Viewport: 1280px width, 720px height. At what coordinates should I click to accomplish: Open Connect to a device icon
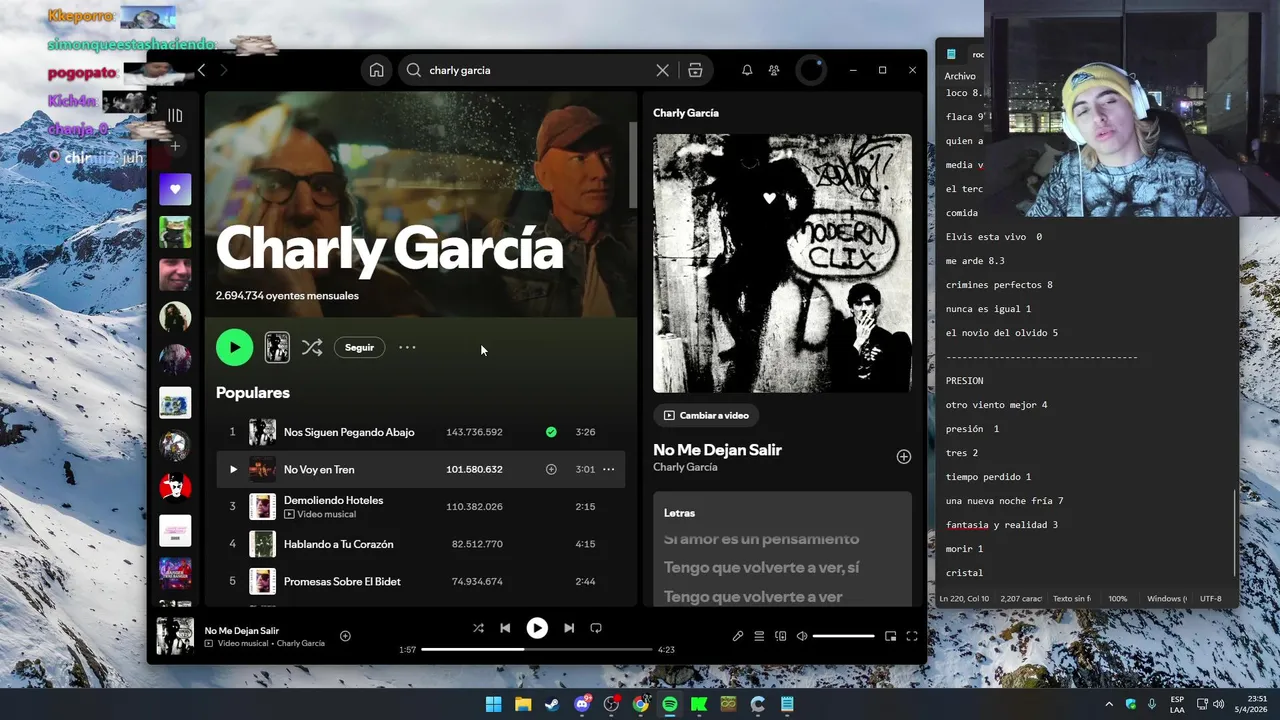coord(781,636)
